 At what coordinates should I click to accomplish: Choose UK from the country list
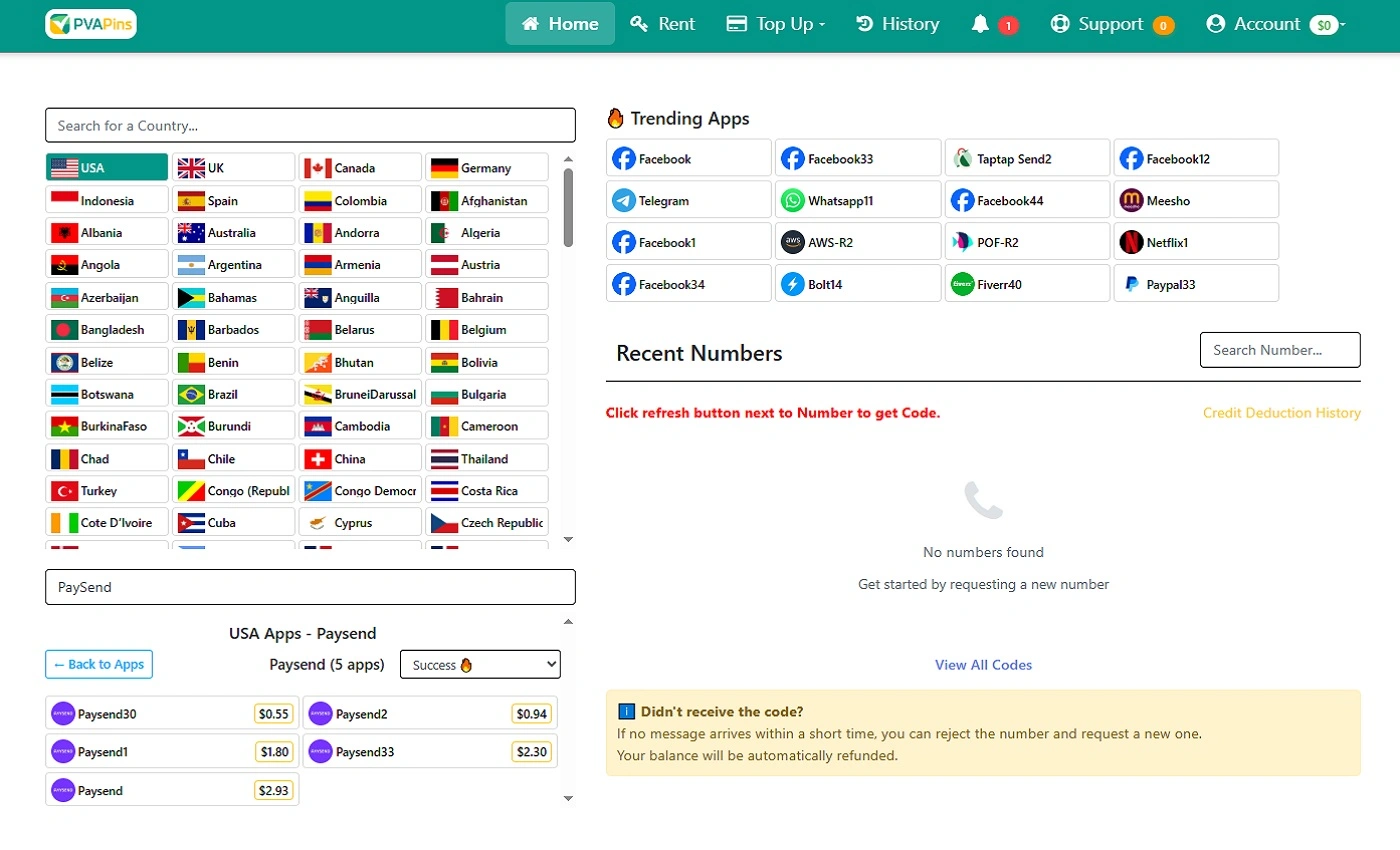[234, 167]
